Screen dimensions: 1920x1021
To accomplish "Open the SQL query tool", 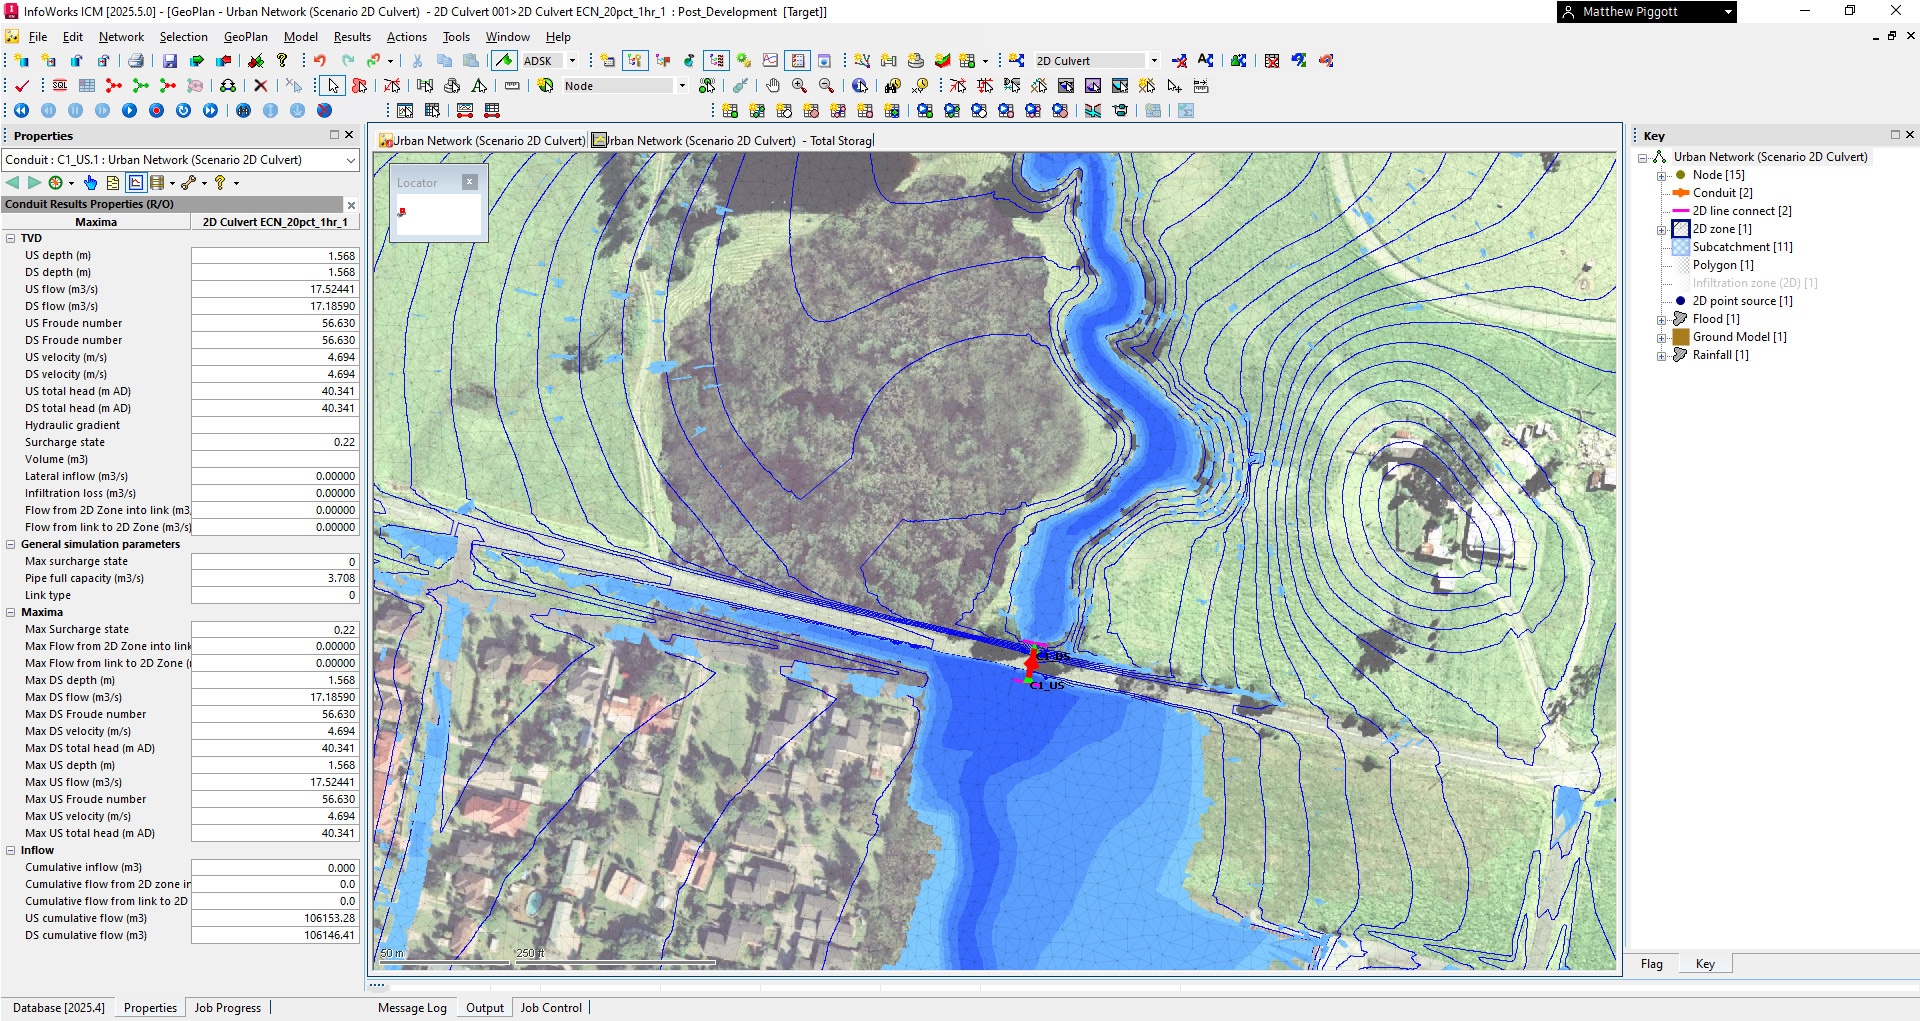I will [60, 86].
